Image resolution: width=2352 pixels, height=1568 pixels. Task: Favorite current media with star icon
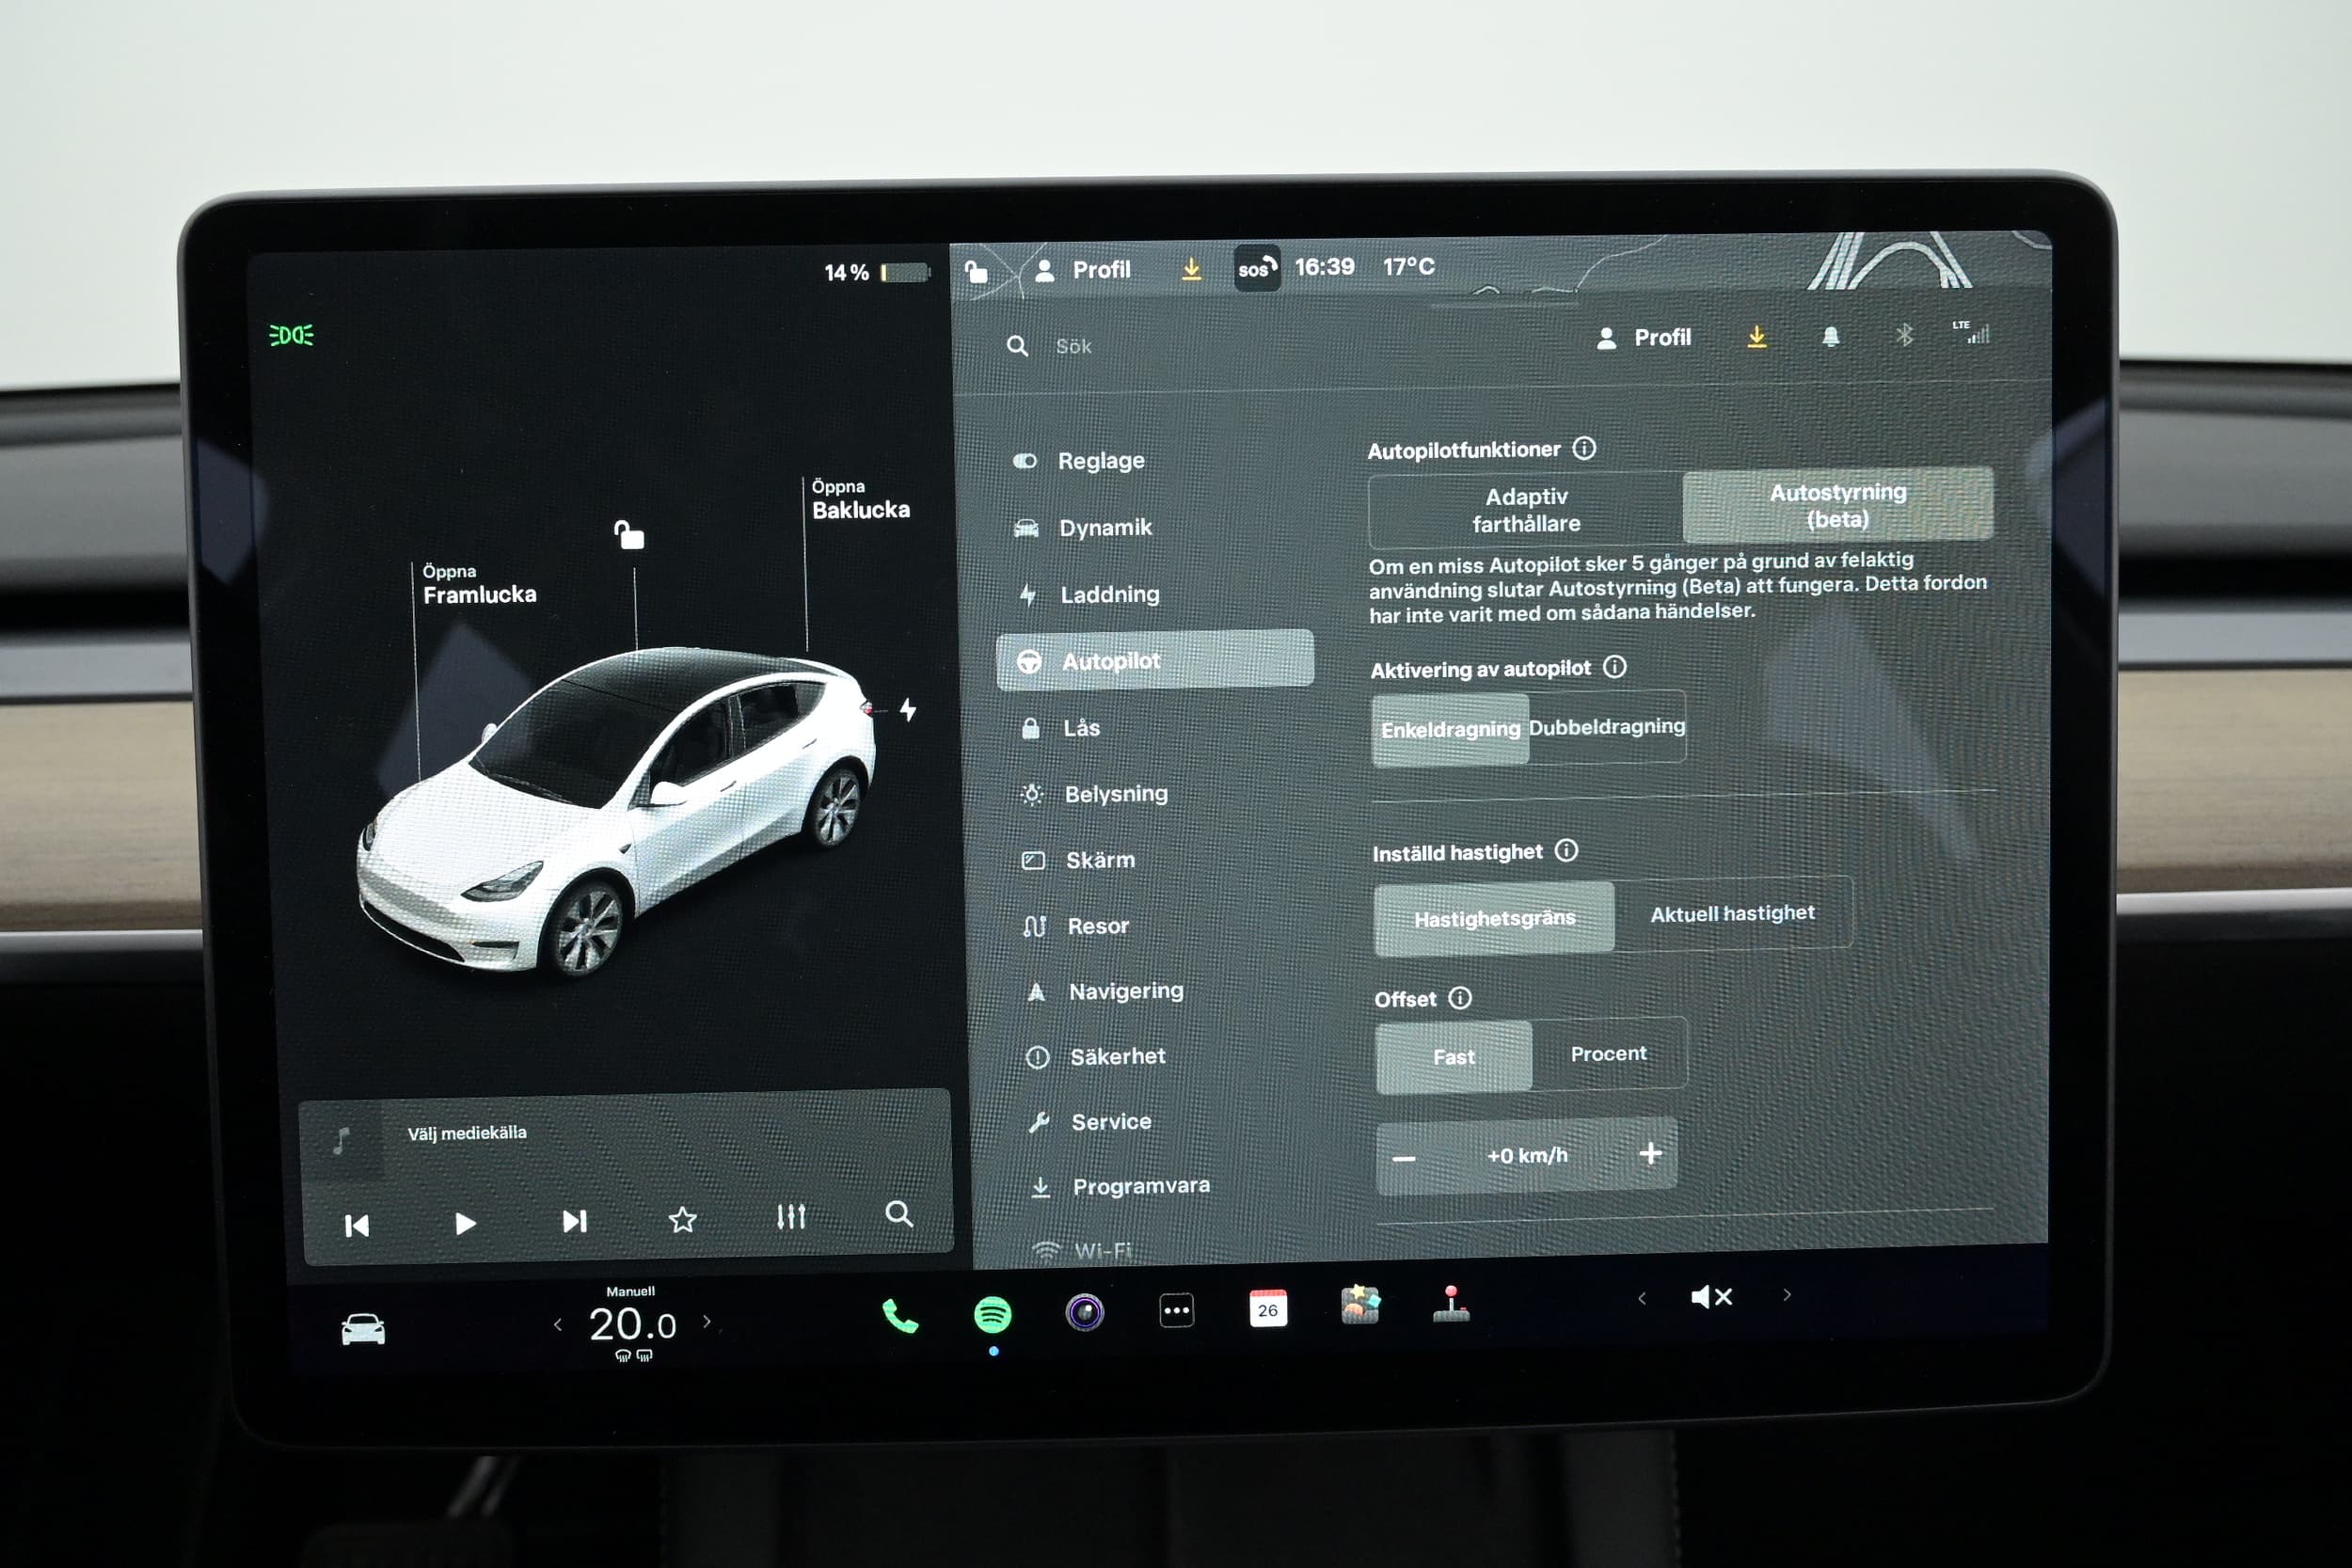tap(682, 1219)
